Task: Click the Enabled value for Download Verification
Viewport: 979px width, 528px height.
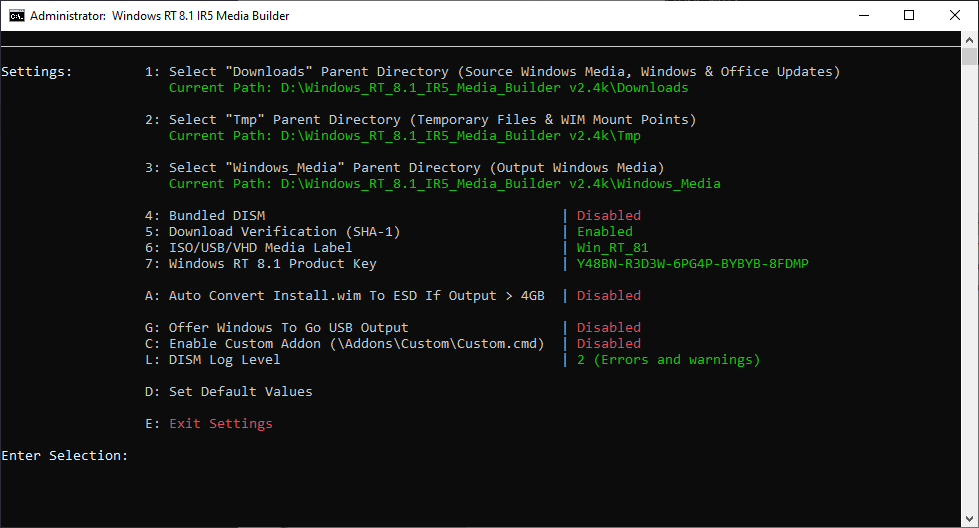Action: point(604,232)
